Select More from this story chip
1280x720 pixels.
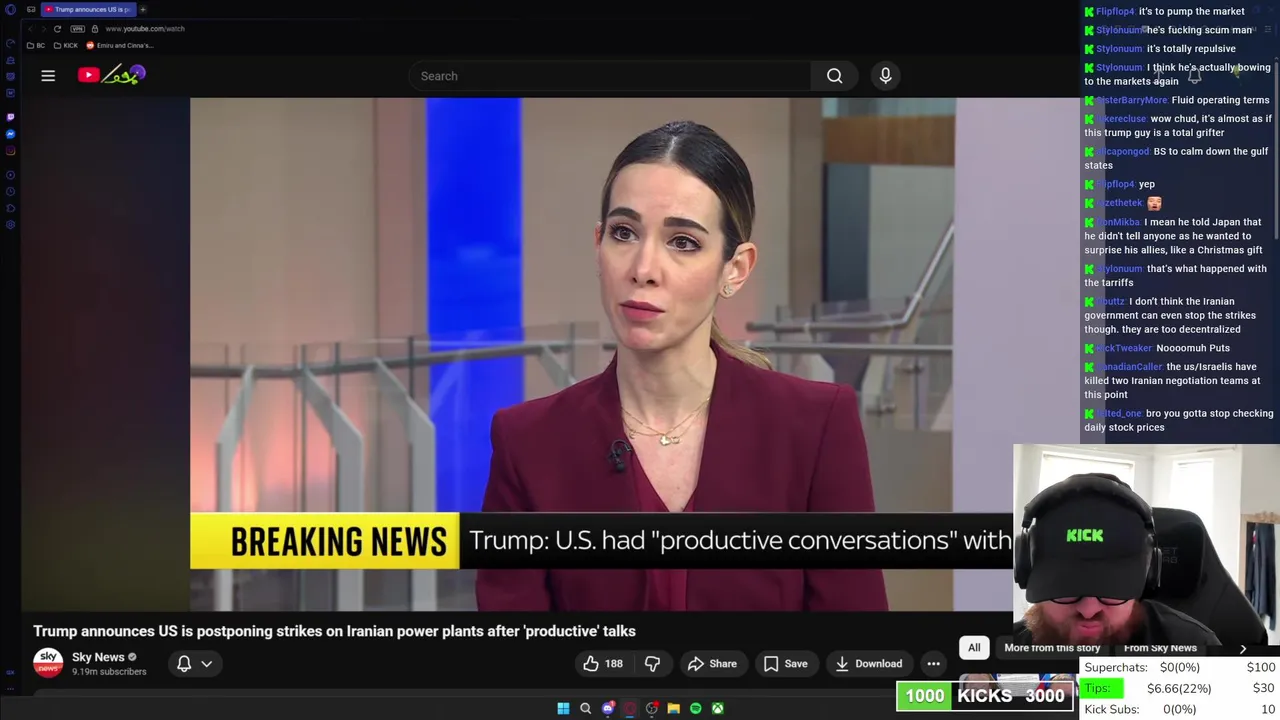click(1052, 648)
